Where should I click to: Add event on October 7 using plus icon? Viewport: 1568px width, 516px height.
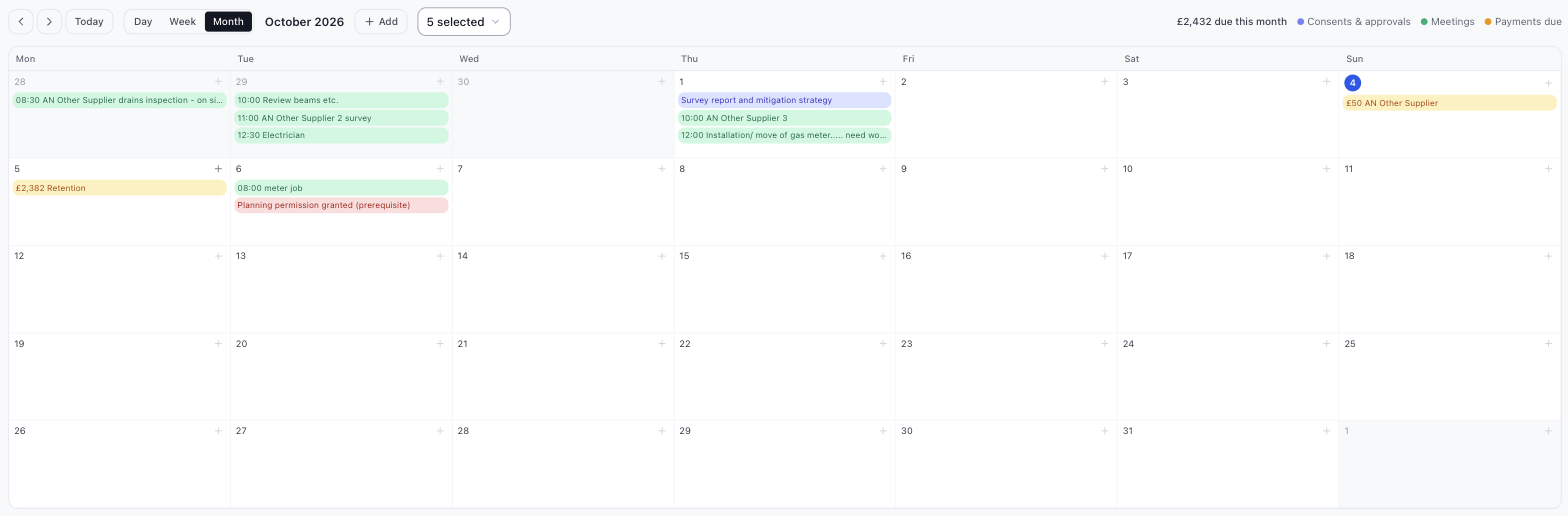point(662,169)
